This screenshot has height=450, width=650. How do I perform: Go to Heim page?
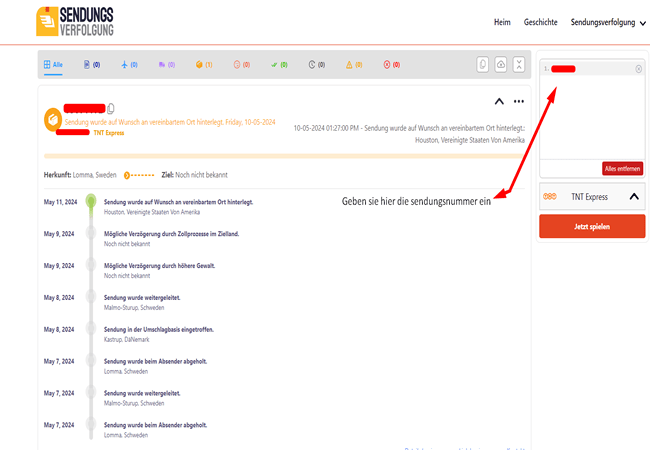point(502,22)
